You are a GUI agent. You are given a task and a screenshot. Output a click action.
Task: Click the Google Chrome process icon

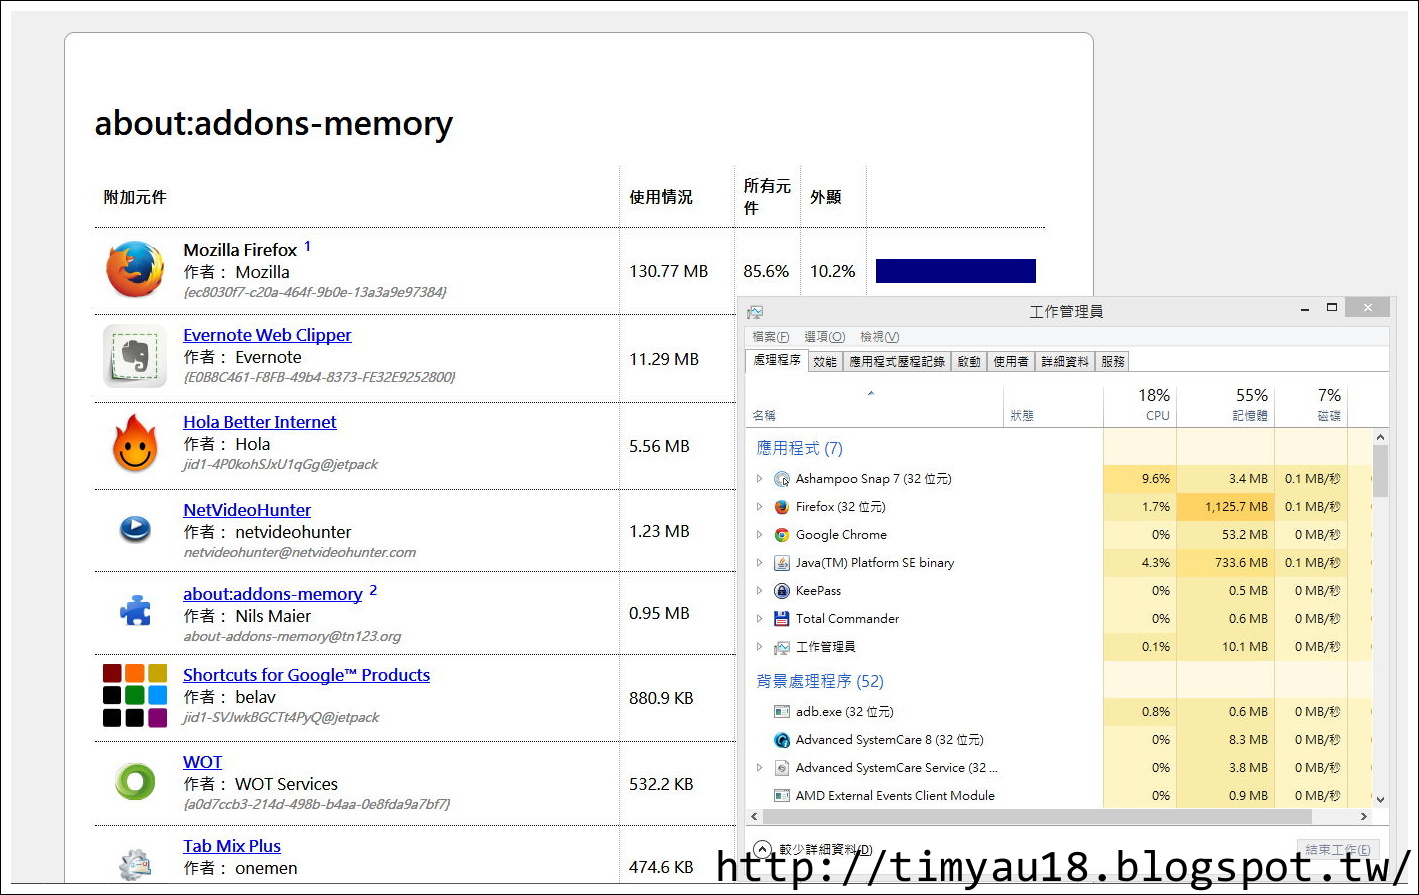tap(782, 535)
